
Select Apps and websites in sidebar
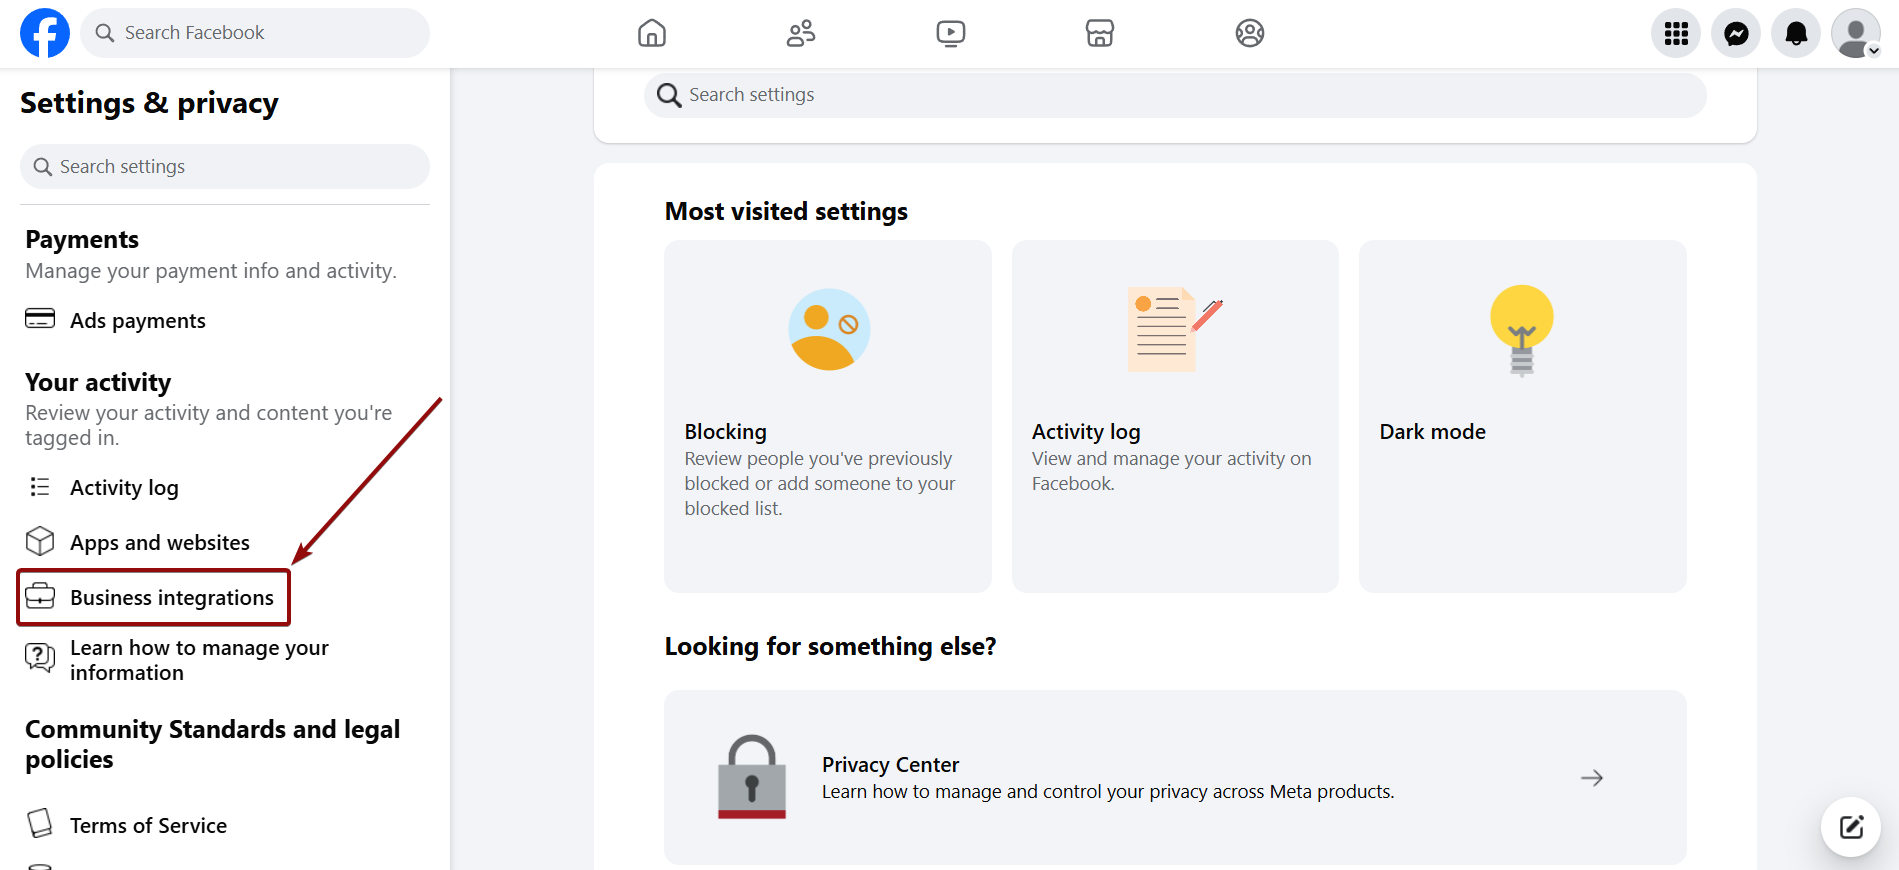159,543
